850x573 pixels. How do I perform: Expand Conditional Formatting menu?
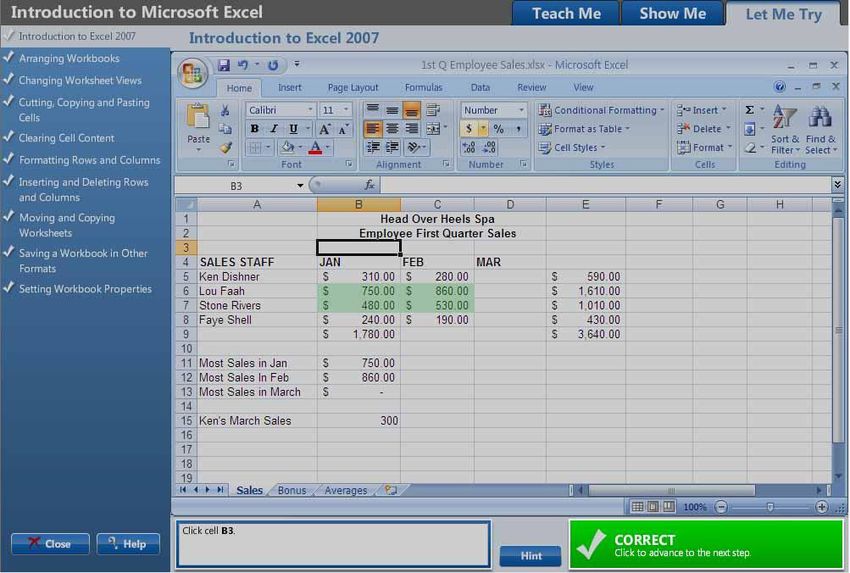click(601, 110)
